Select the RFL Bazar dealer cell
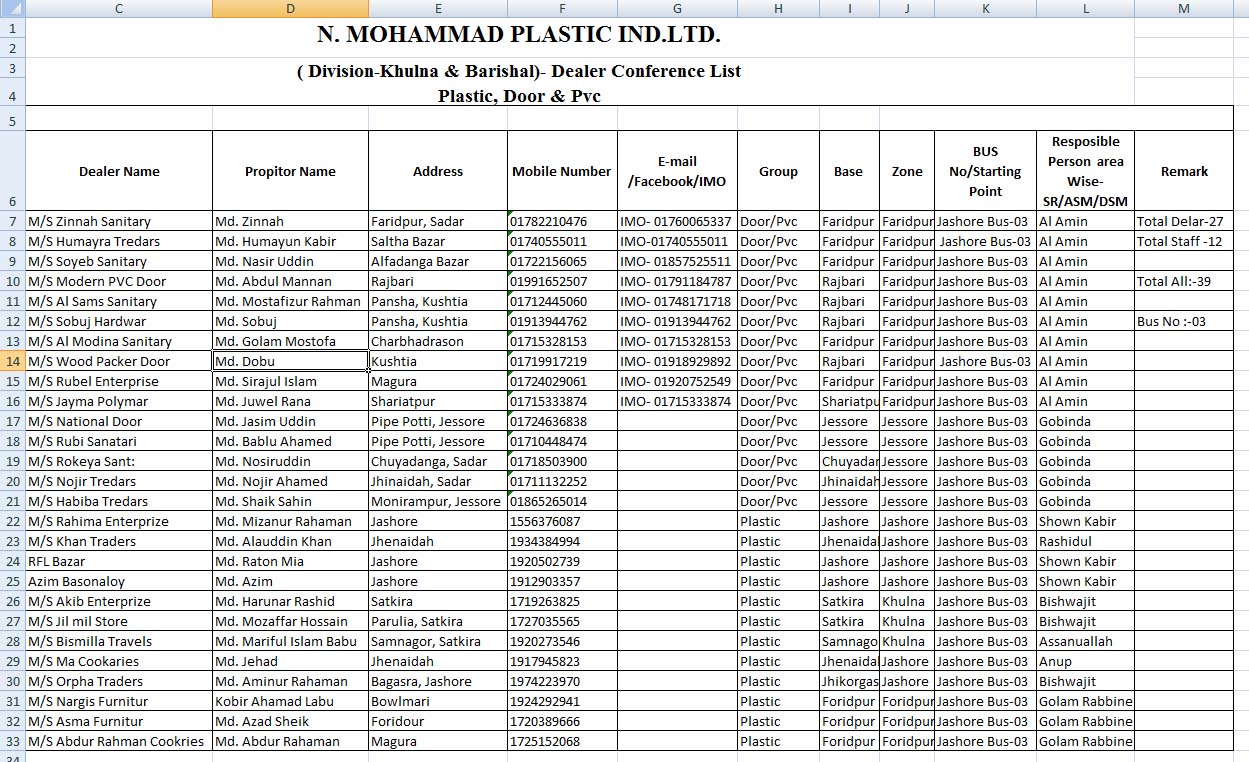1249x762 pixels. coord(119,561)
